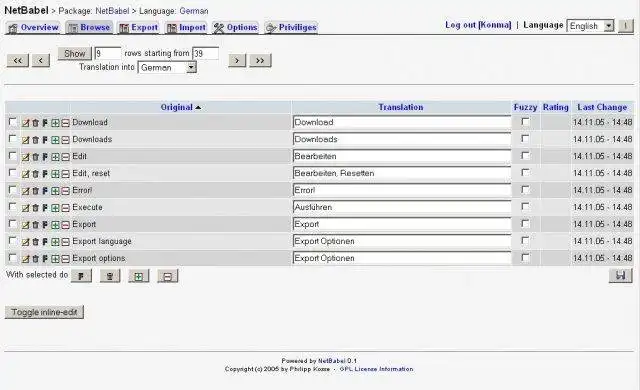Viewport: 640px width, 390px height.
Task: Sort by Translation column header
Action: coord(400,107)
